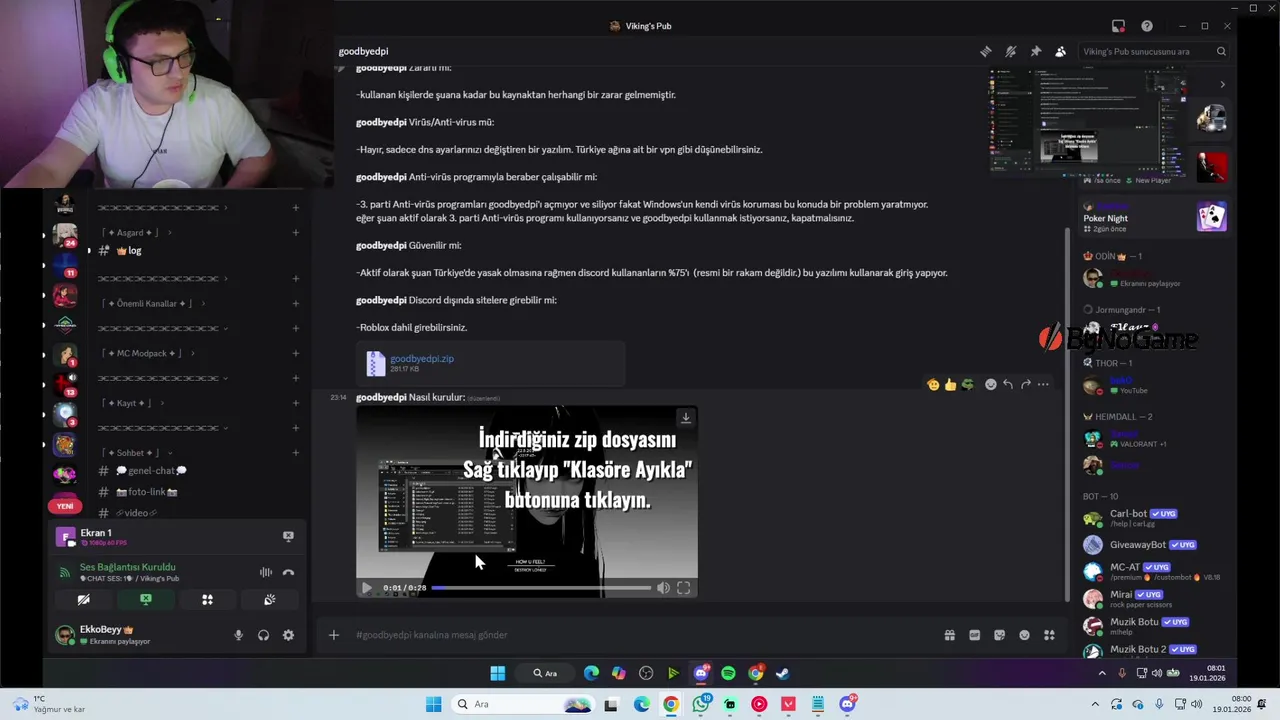Image resolution: width=1280 pixels, height=720 pixels.
Task: Add the thumbs up reaction to message
Action: (x=950, y=384)
